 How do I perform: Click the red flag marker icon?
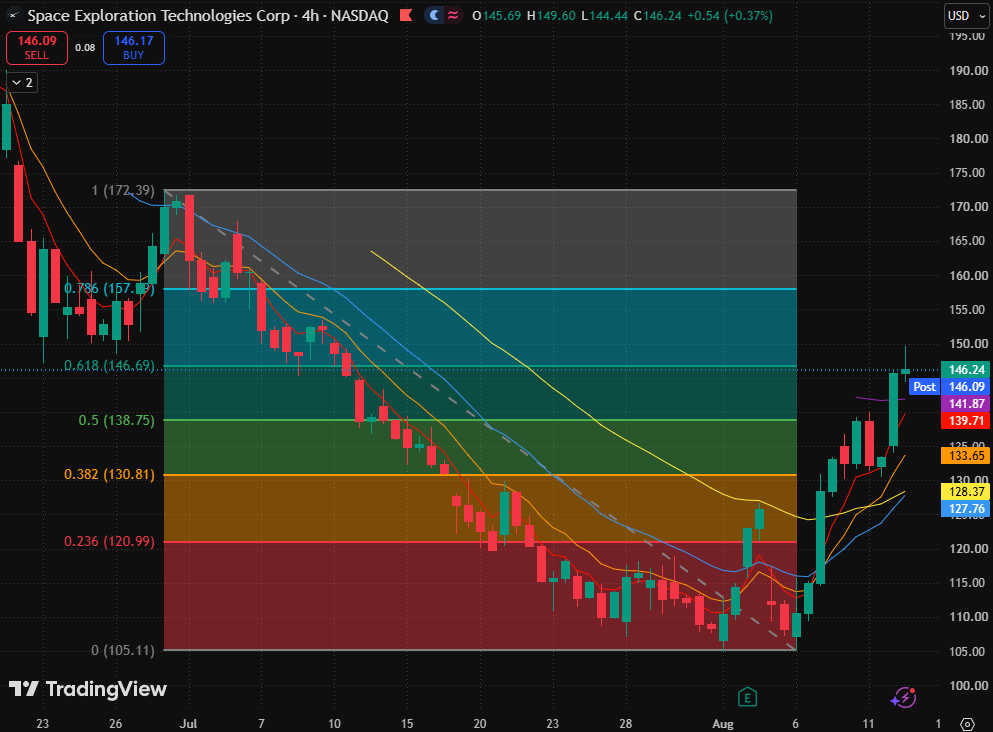coord(407,15)
